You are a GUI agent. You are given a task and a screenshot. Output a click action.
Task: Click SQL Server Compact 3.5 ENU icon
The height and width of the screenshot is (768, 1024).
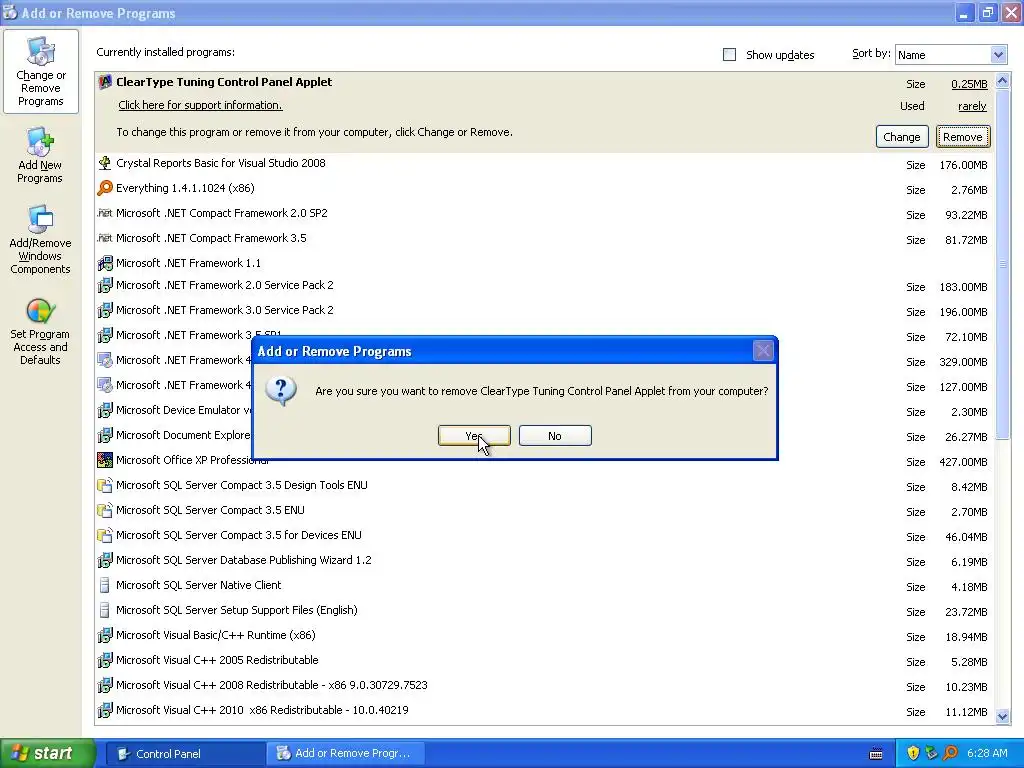(104, 510)
